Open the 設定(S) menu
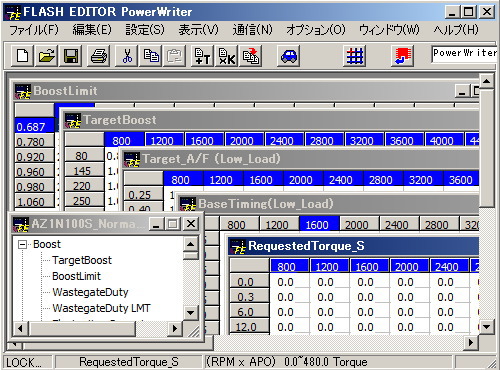Viewport: 500px width, 370px height. pos(145,30)
